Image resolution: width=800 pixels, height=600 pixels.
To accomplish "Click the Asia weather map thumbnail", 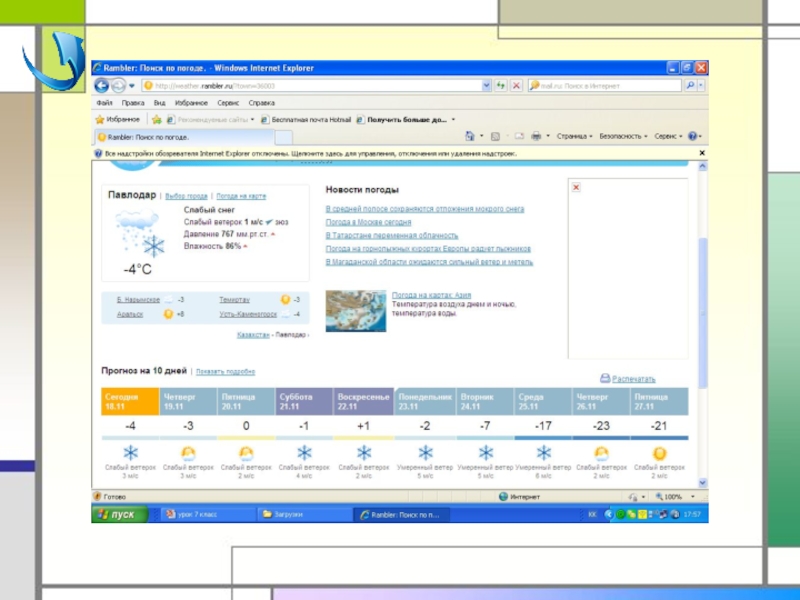I will click(356, 311).
